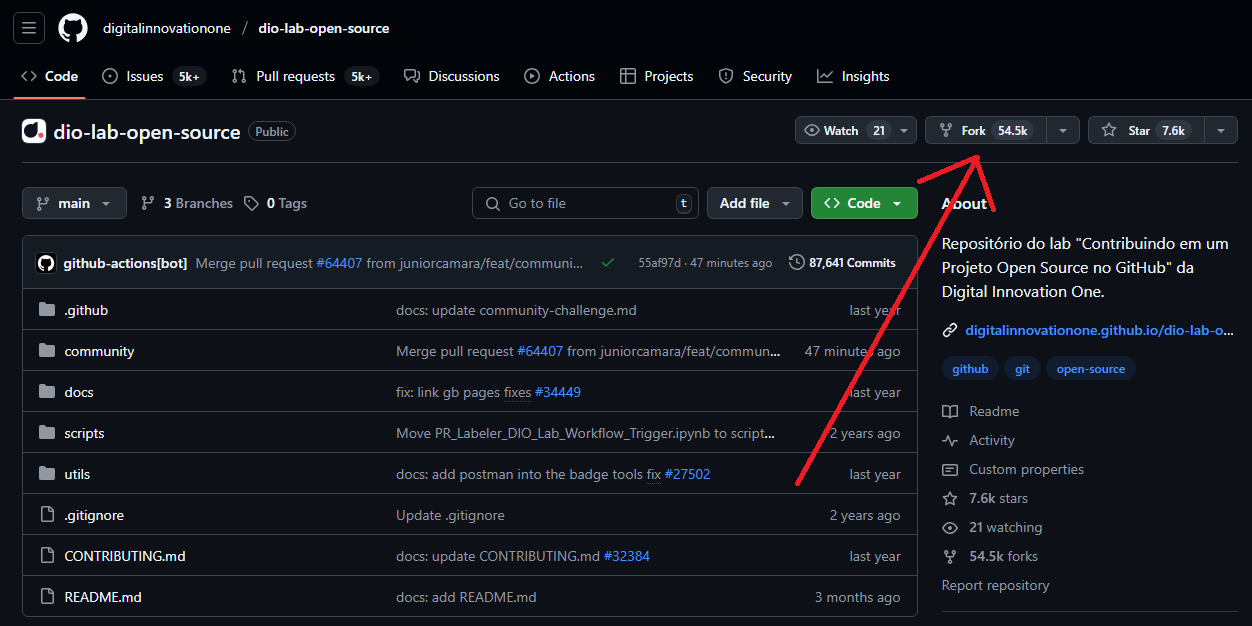The height and width of the screenshot is (626, 1252).
Task: Click the "Update .gitignore" commit message
Action: [450, 515]
